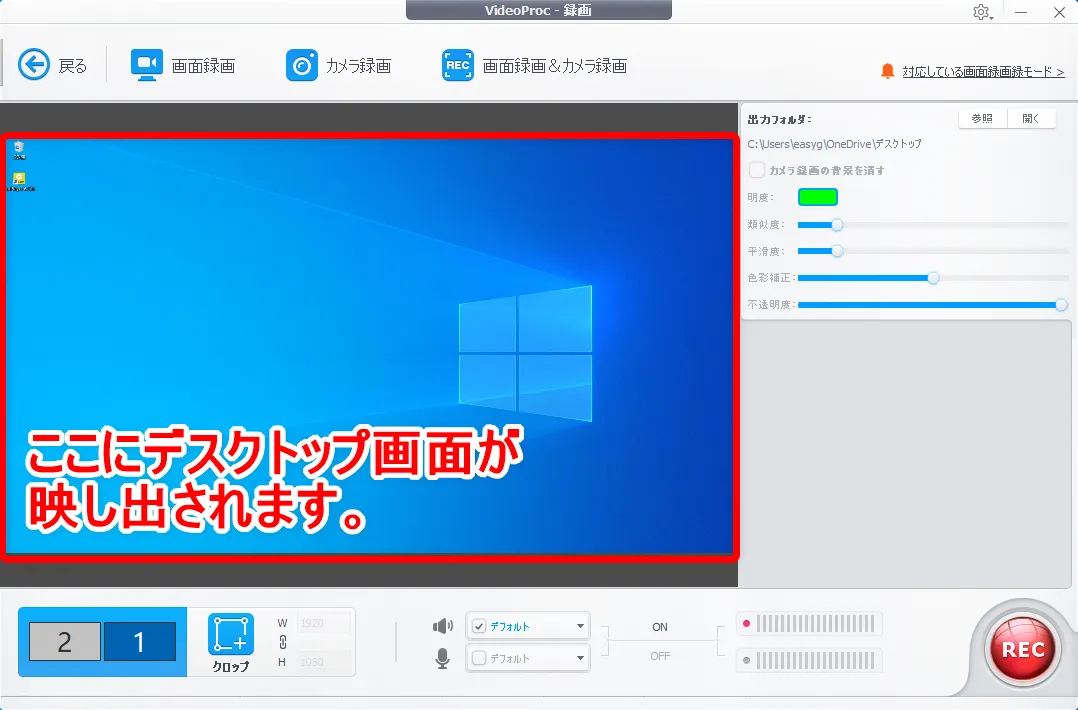Click the 開く open folder button
Image resolution: width=1078 pixels, height=710 pixels.
1031,119
